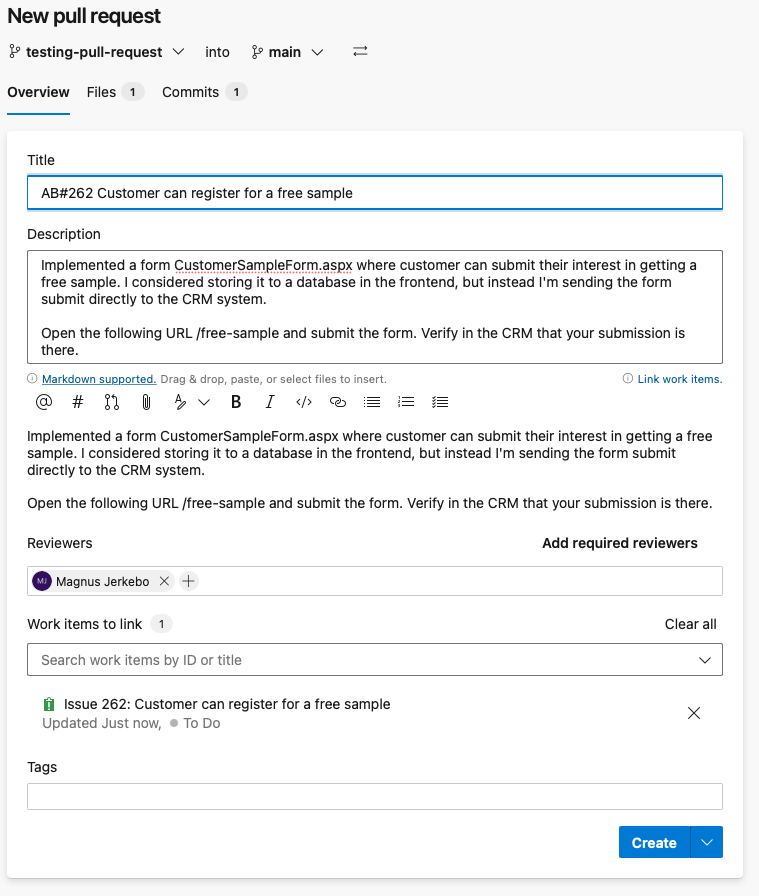Image resolution: width=759 pixels, height=896 pixels.
Task: Toggle bold formatting
Action: point(235,402)
